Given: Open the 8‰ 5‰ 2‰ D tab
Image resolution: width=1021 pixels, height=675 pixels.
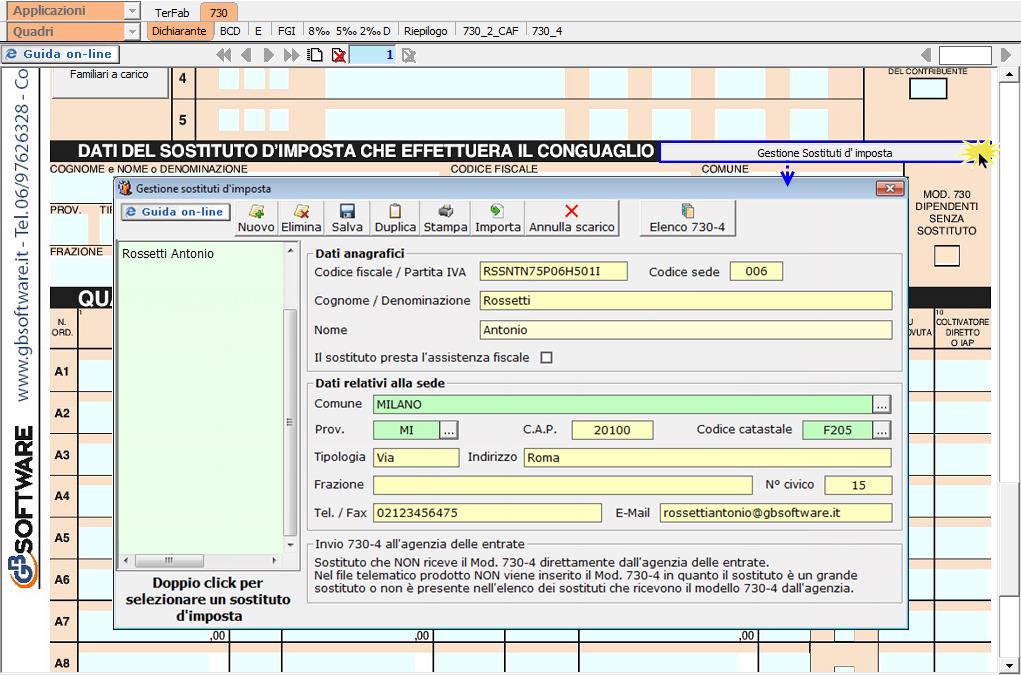Looking at the screenshot, I should (349, 31).
